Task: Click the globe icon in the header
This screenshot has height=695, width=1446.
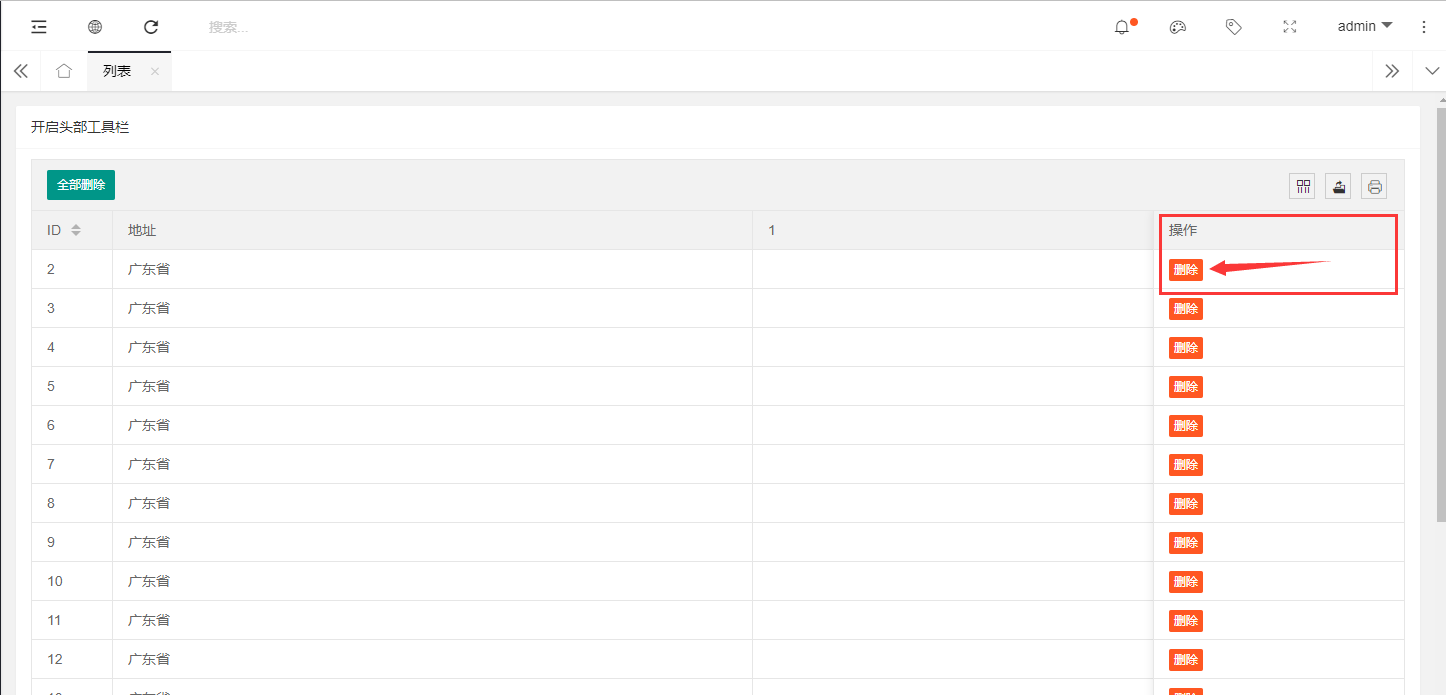Action: [x=95, y=27]
